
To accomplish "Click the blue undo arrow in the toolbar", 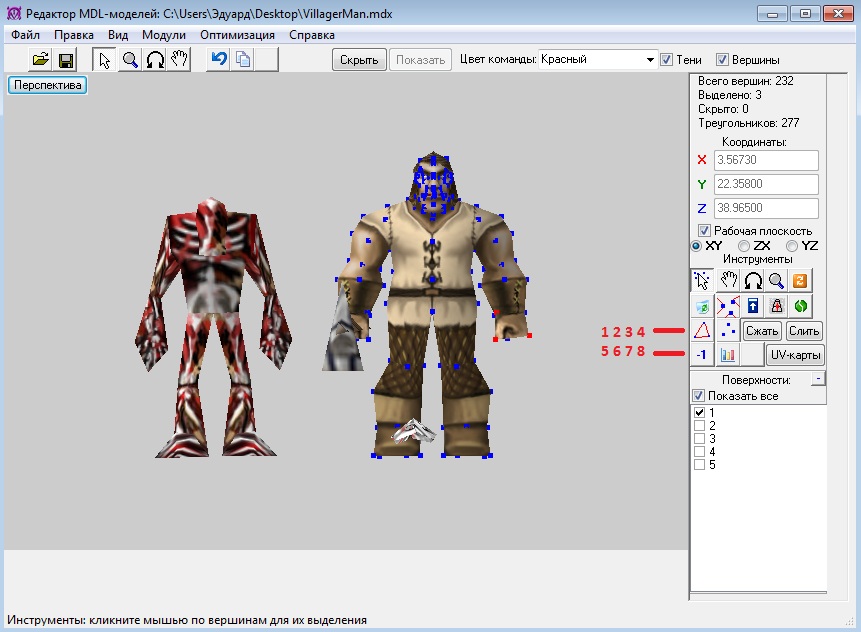I will tap(218, 60).
